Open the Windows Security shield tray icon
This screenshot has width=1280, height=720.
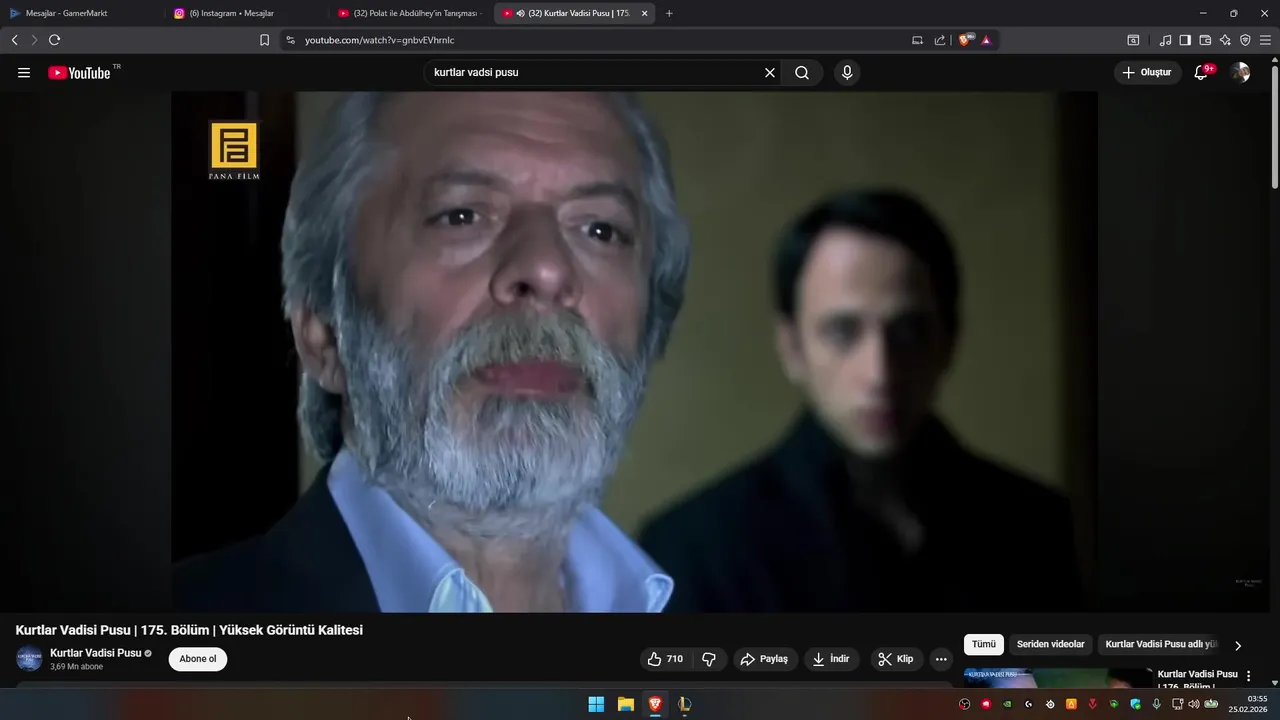pyautogui.click(x=1135, y=704)
